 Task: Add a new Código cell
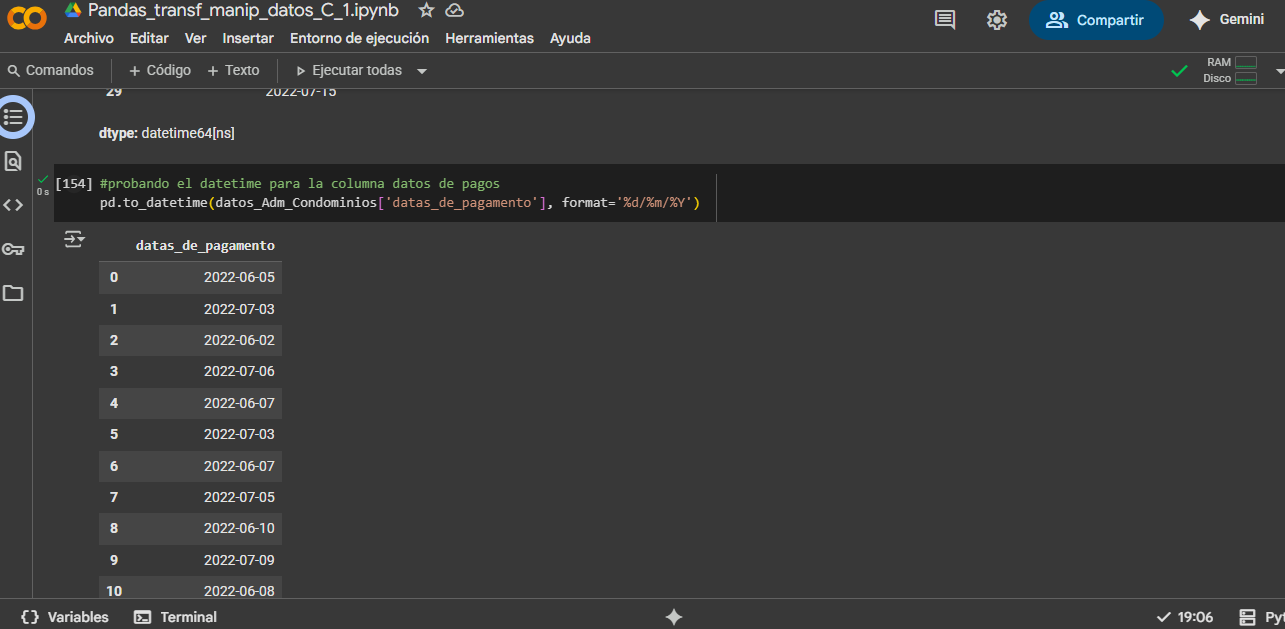click(160, 70)
